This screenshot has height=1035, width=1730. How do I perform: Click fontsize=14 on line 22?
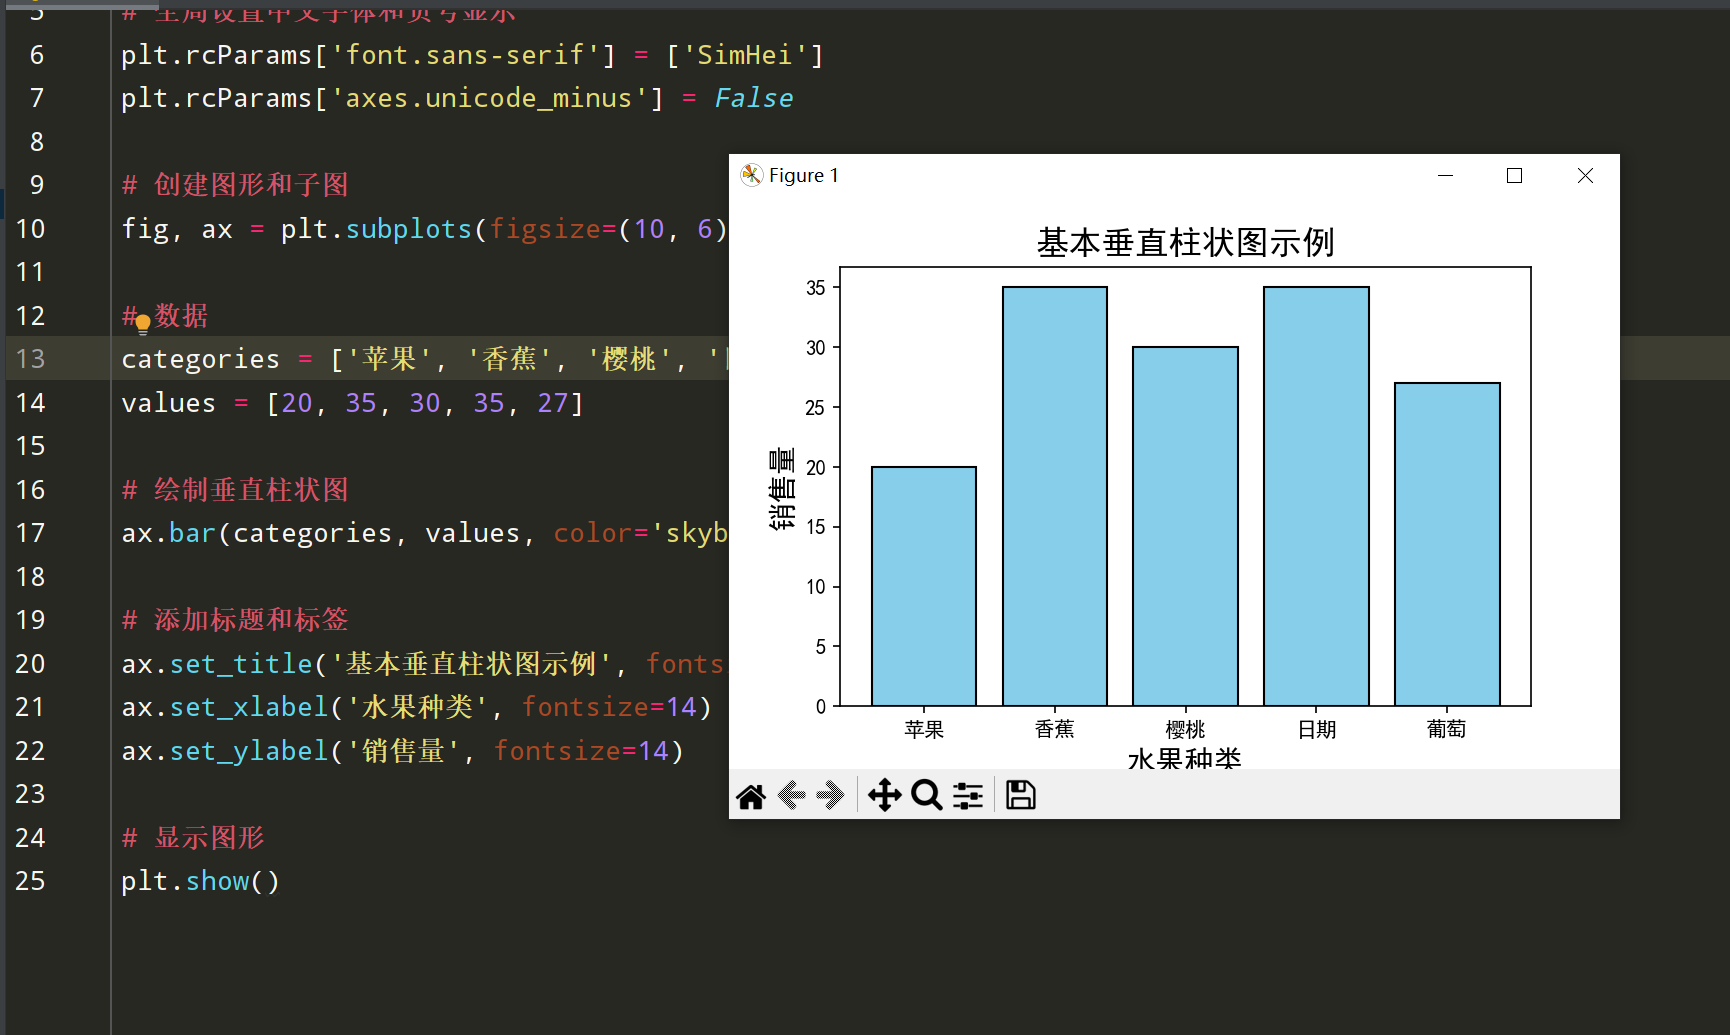click(x=581, y=751)
